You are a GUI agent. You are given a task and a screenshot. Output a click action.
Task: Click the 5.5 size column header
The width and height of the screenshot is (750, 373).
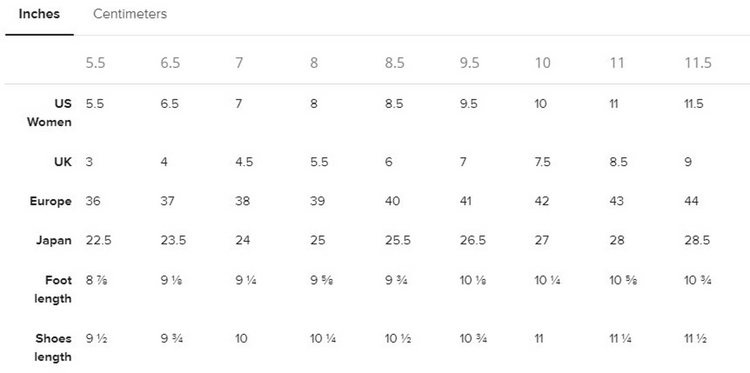pos(95,63)
